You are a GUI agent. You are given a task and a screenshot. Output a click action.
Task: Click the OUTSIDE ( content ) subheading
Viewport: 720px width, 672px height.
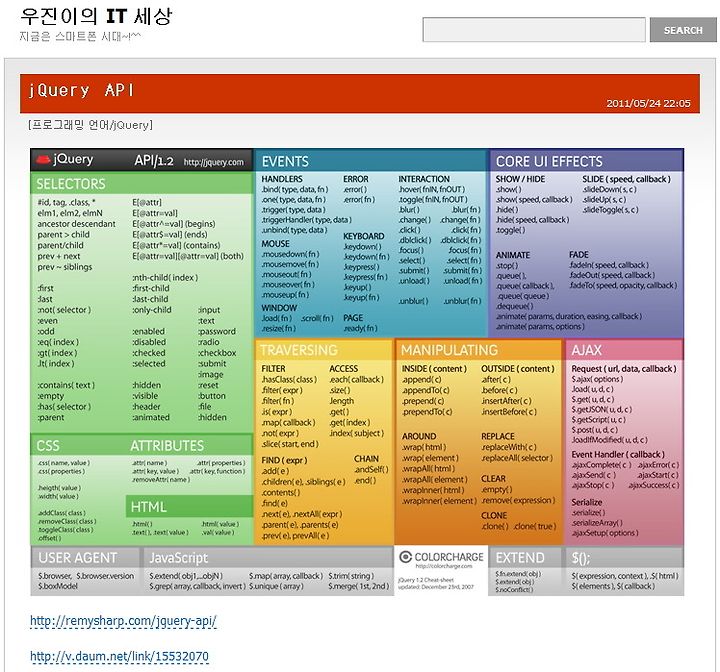click(x=518, y=369)
